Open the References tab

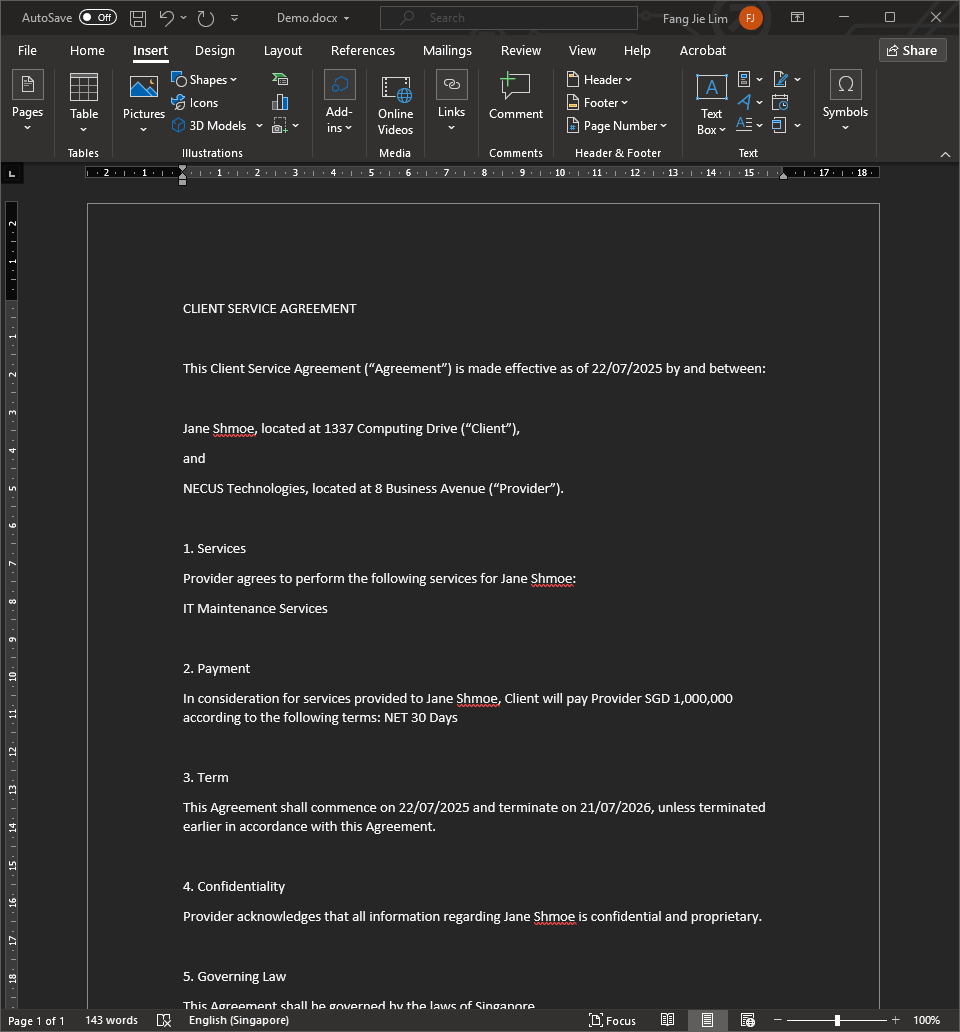[x=363, y=51]
